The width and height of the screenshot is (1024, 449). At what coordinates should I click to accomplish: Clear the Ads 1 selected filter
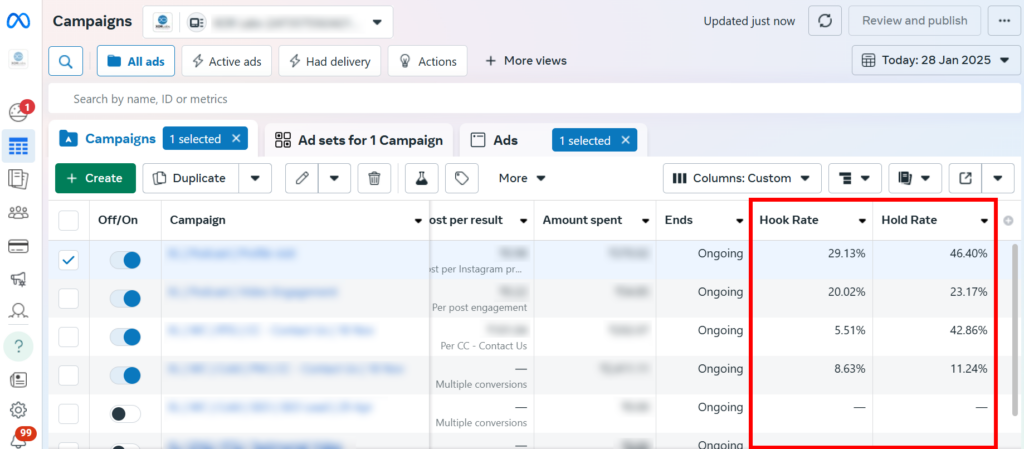[x=625, y=140]
